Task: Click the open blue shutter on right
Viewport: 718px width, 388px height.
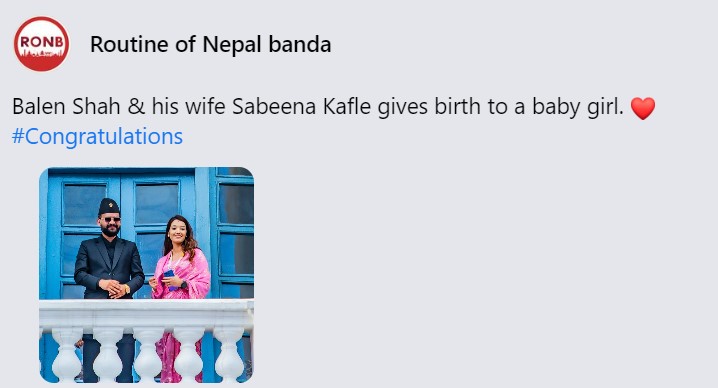Action: coord(235,234)
